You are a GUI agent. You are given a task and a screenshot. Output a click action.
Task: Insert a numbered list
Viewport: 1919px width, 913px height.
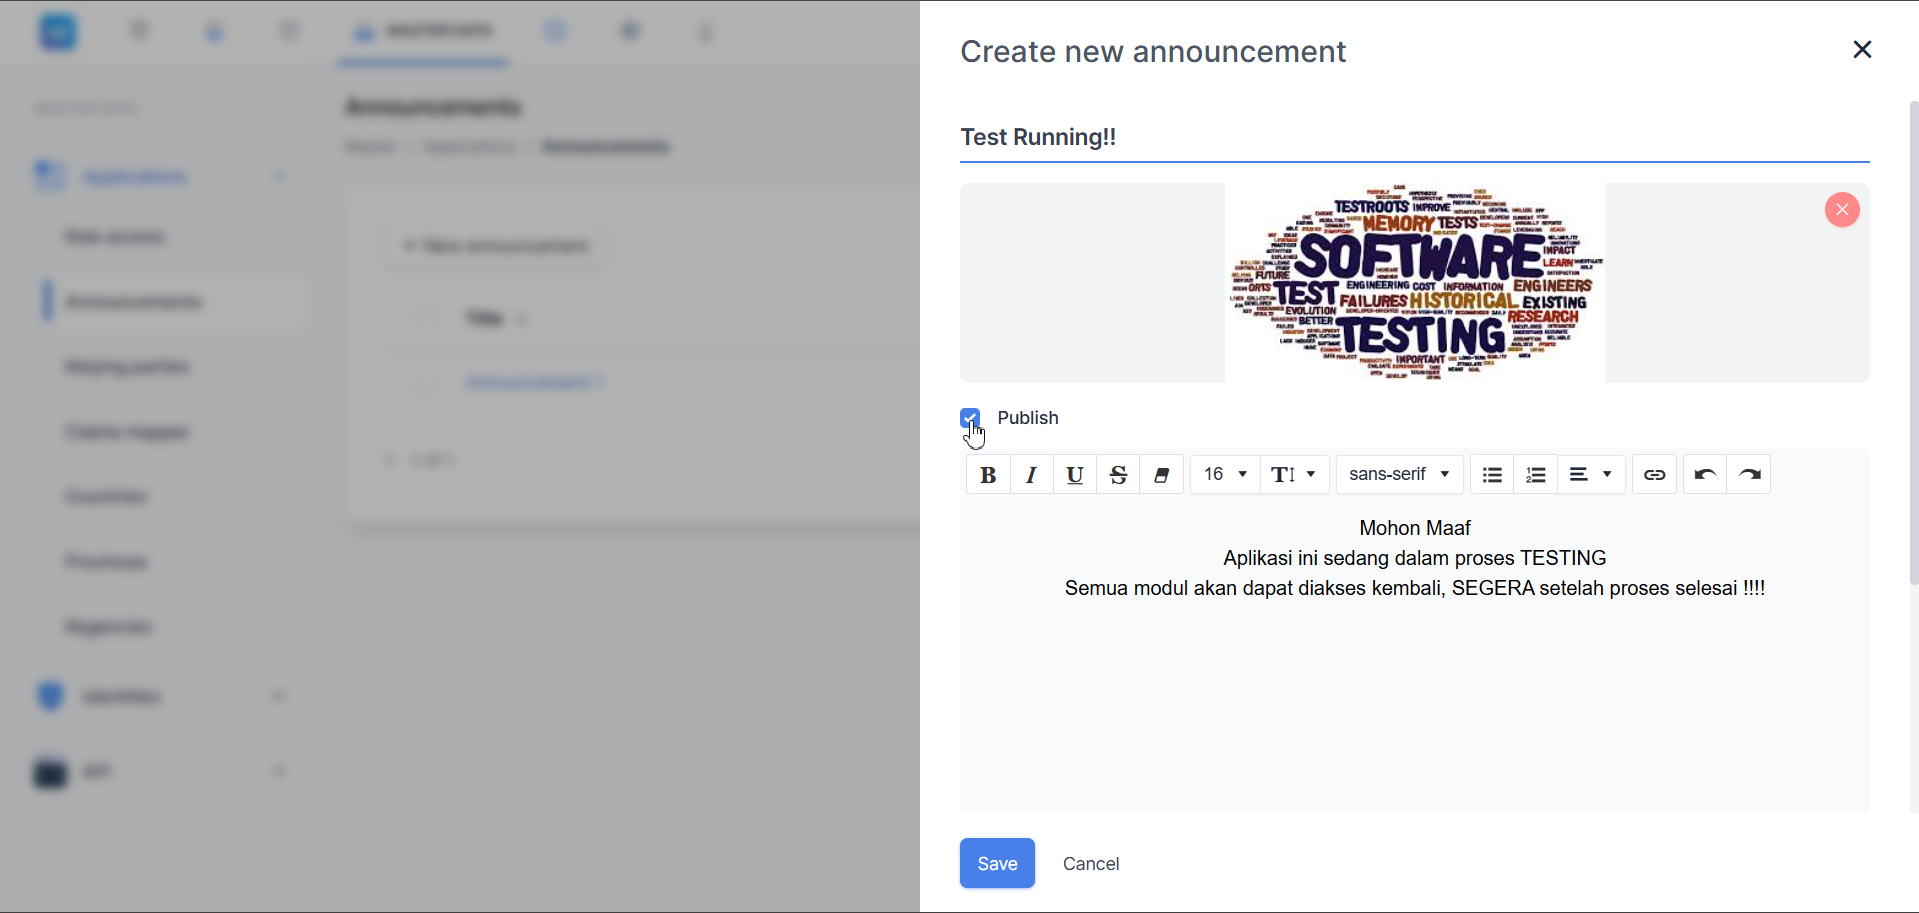click(x=1536, y=475)
